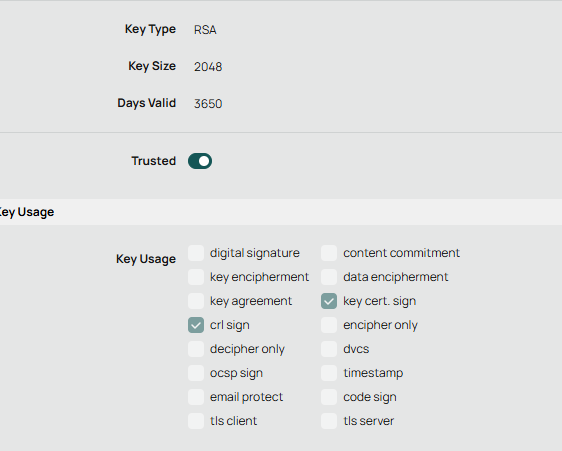Click the Key Size value 2048
562x451 pixels.
208,67
